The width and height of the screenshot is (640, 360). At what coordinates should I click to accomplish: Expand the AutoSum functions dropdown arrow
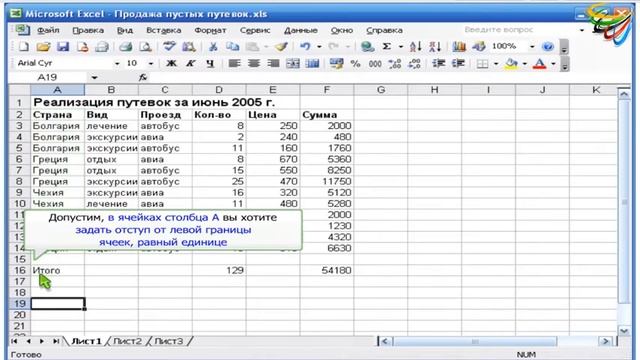coord(401,47)
